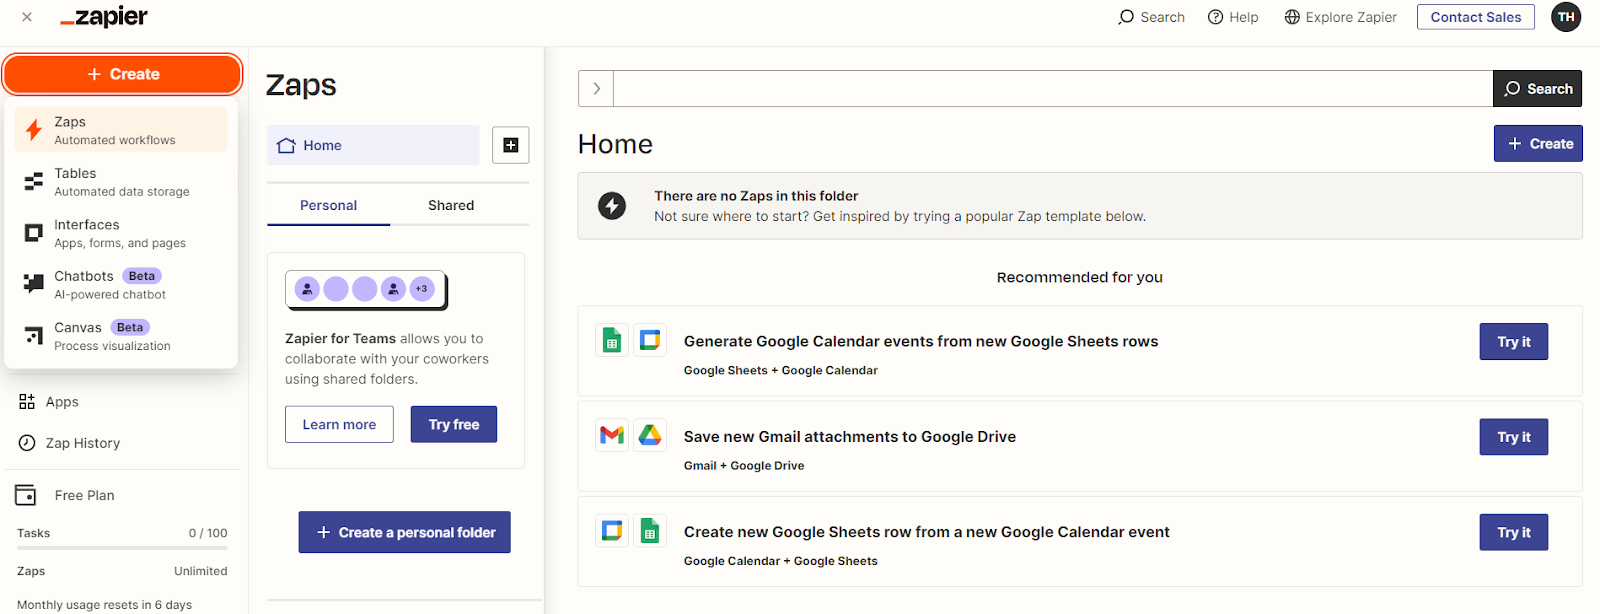Click the lightning icon in the empty folder notice
This screenshot has width=1600, height=614.
612,206
